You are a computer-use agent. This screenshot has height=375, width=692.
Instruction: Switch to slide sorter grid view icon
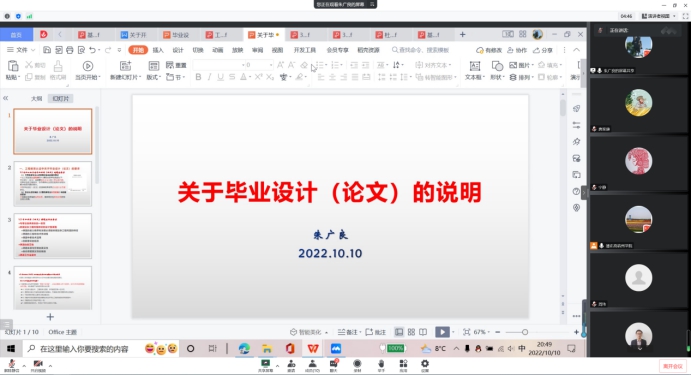point(411,332)
